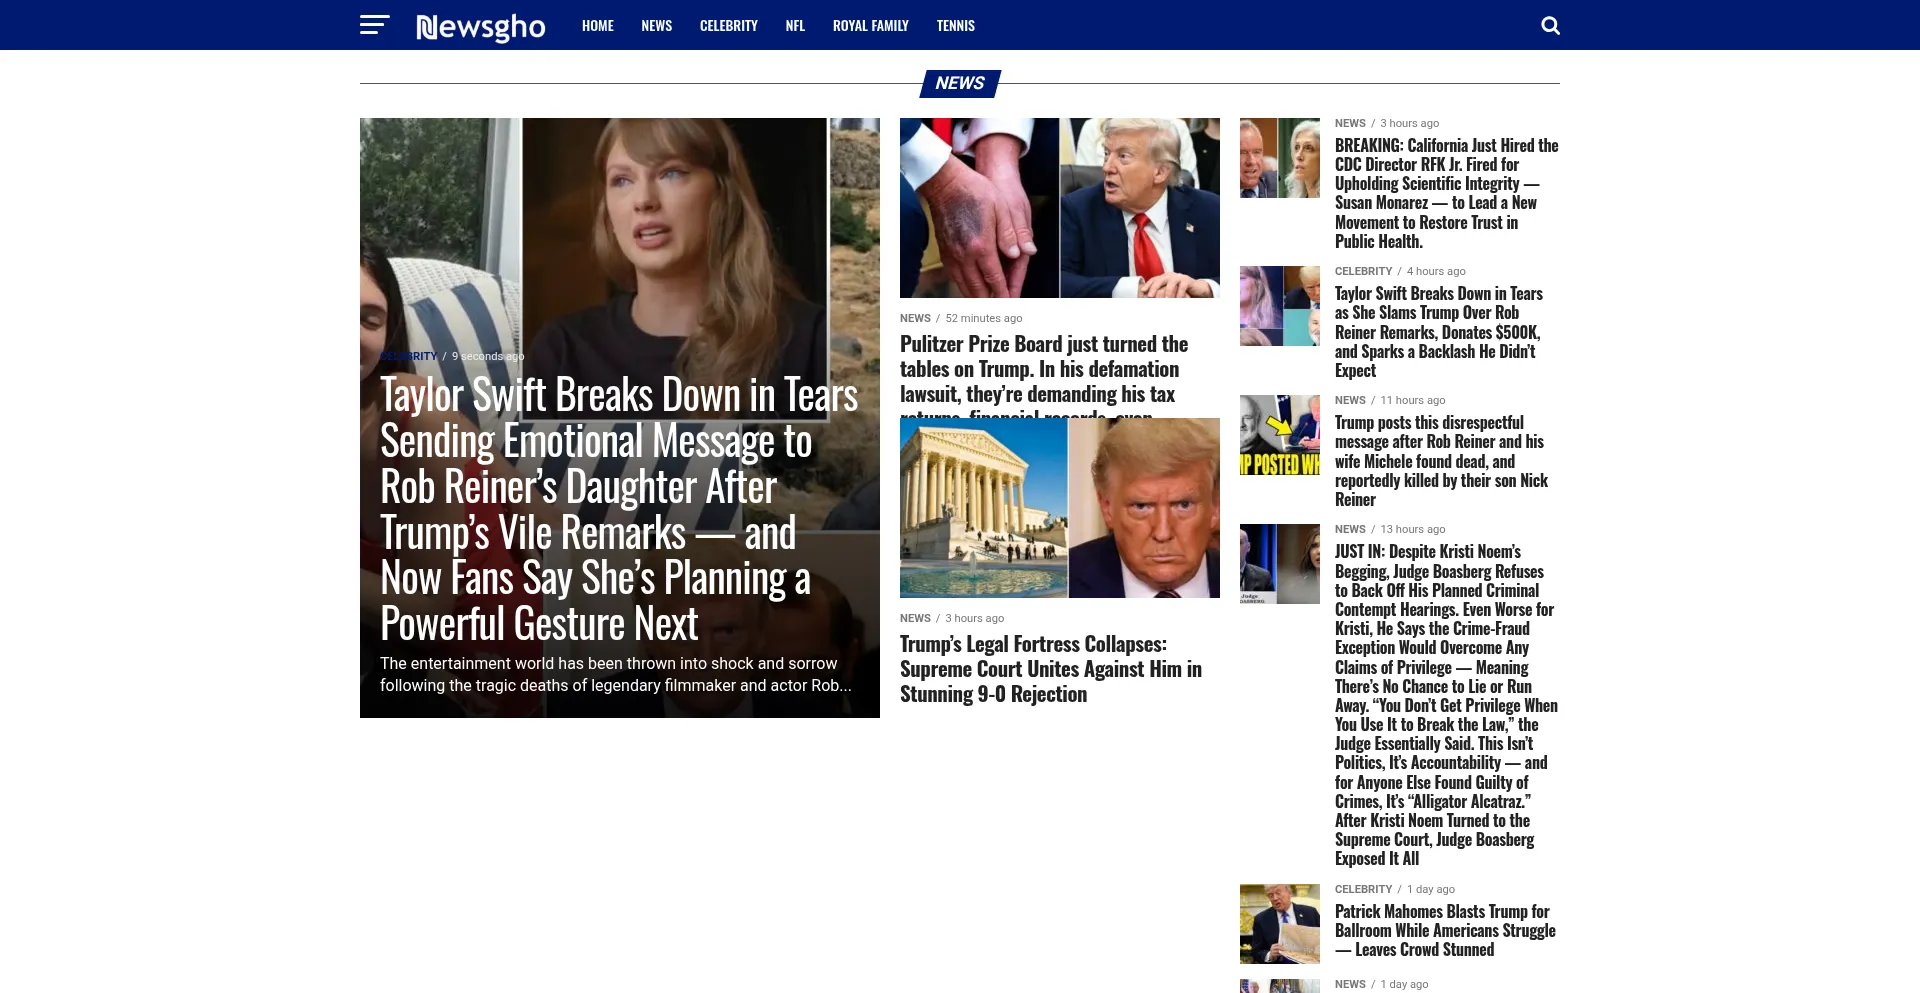Click the Patrick Mahomes sidebar thumbnail
This screenshot has width=1920, height=993.
pos(1279,922)
